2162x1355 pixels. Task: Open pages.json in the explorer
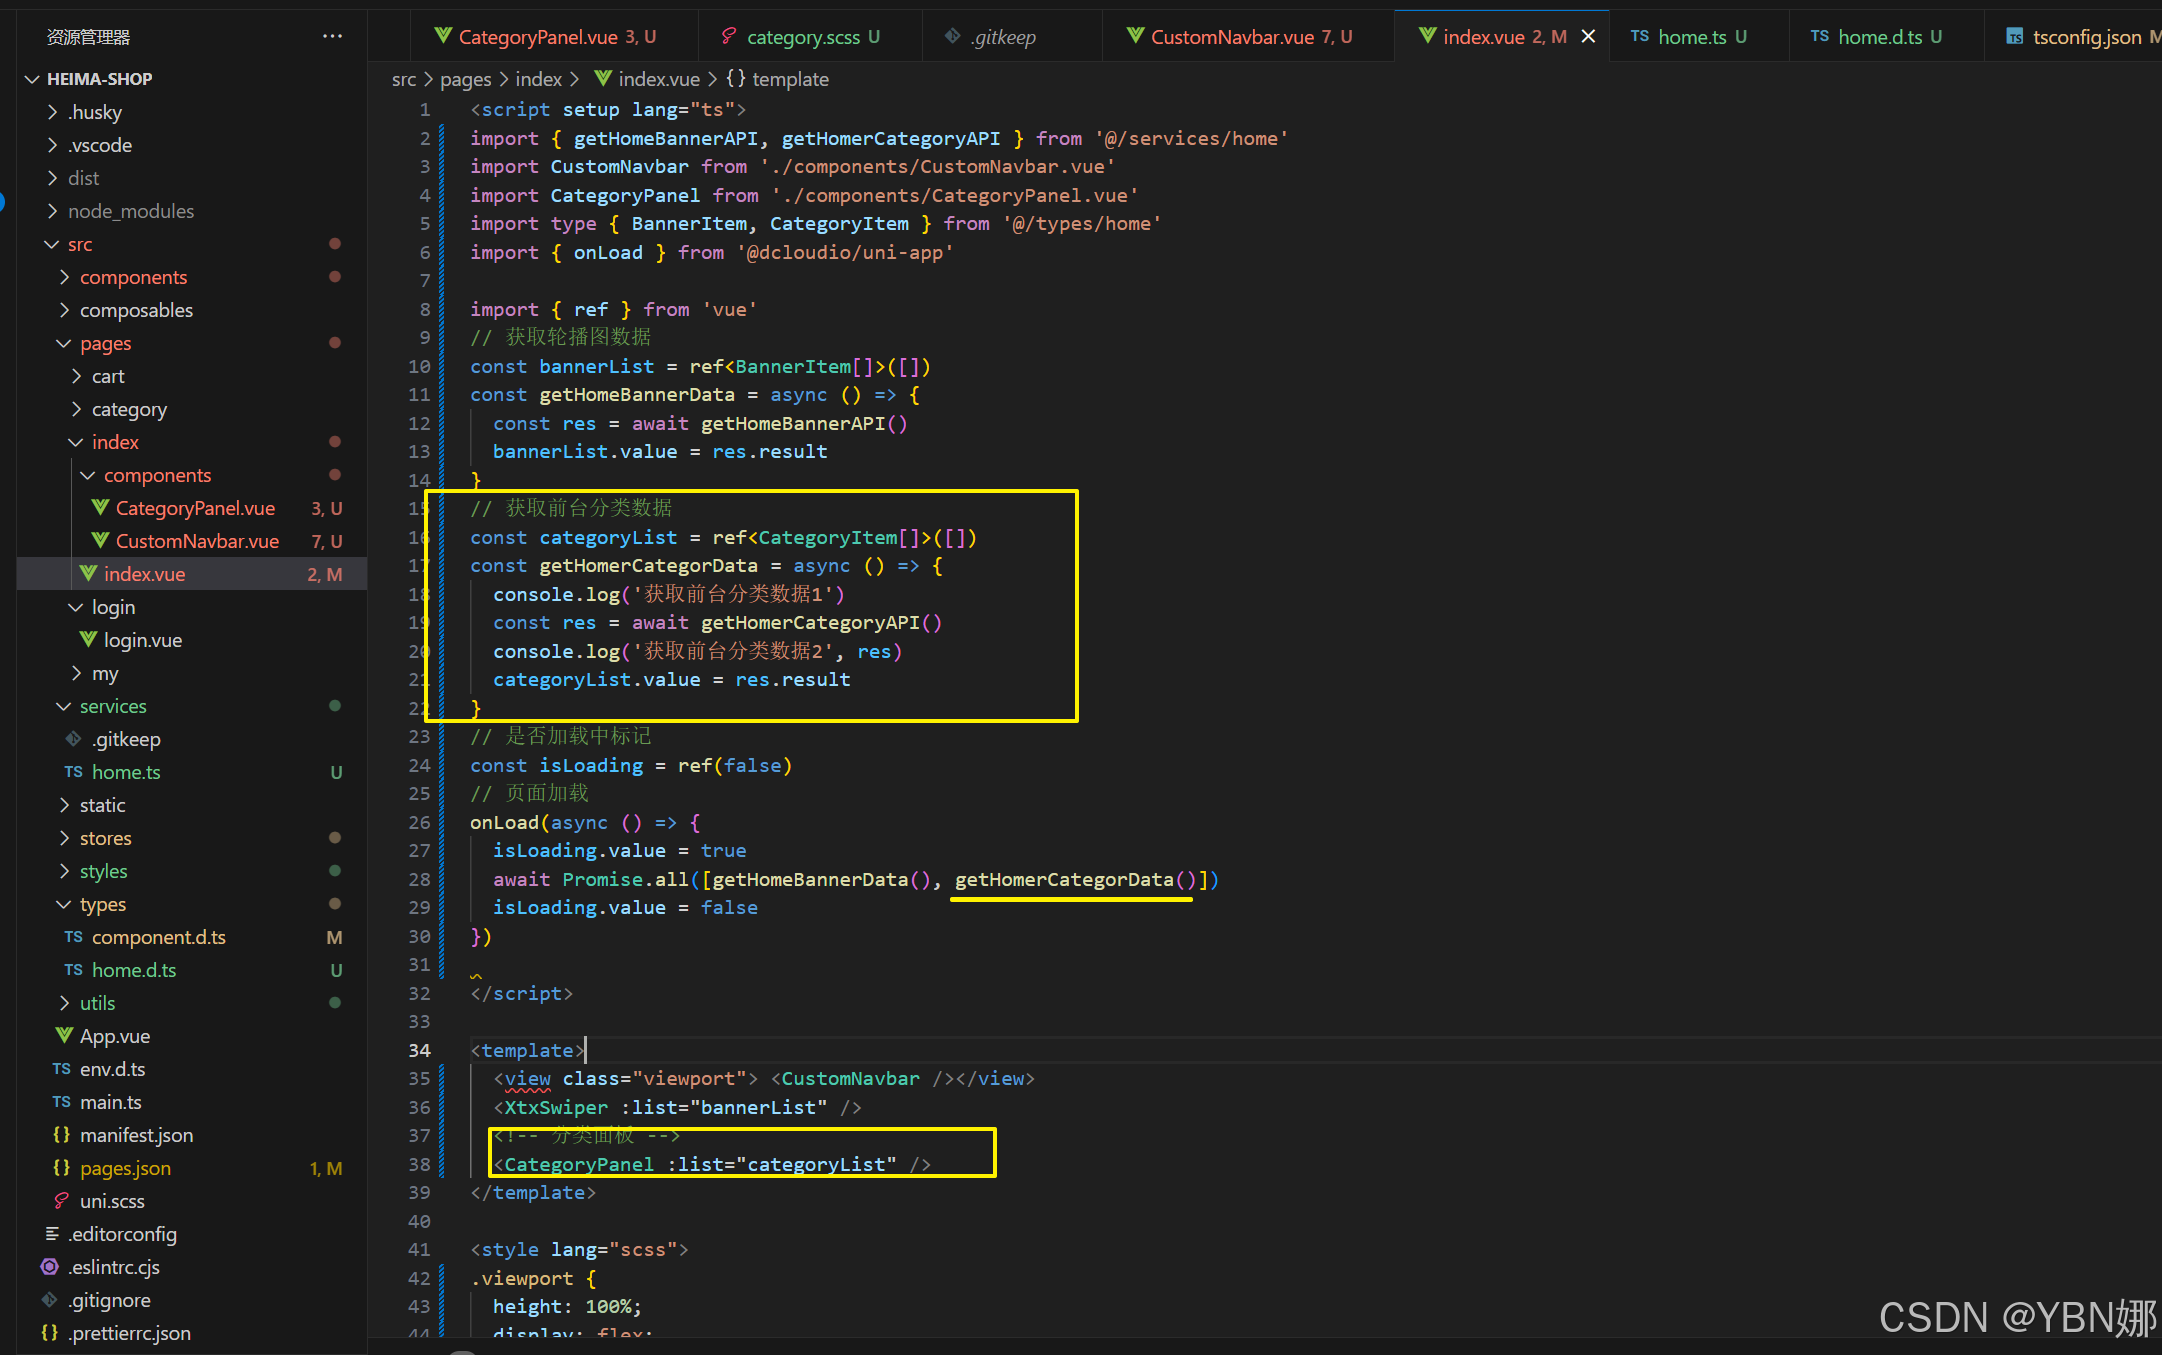pos(125,1168)
